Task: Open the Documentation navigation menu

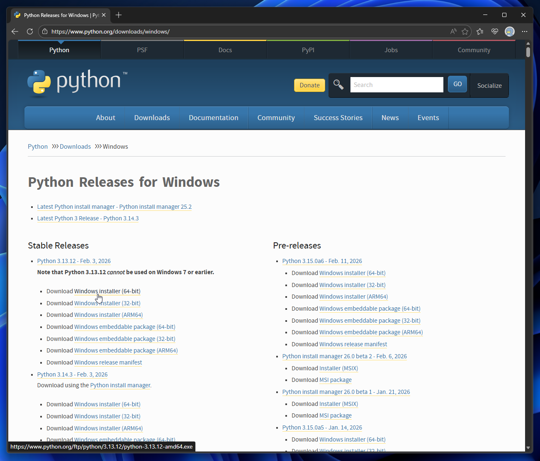Action: 214,118
